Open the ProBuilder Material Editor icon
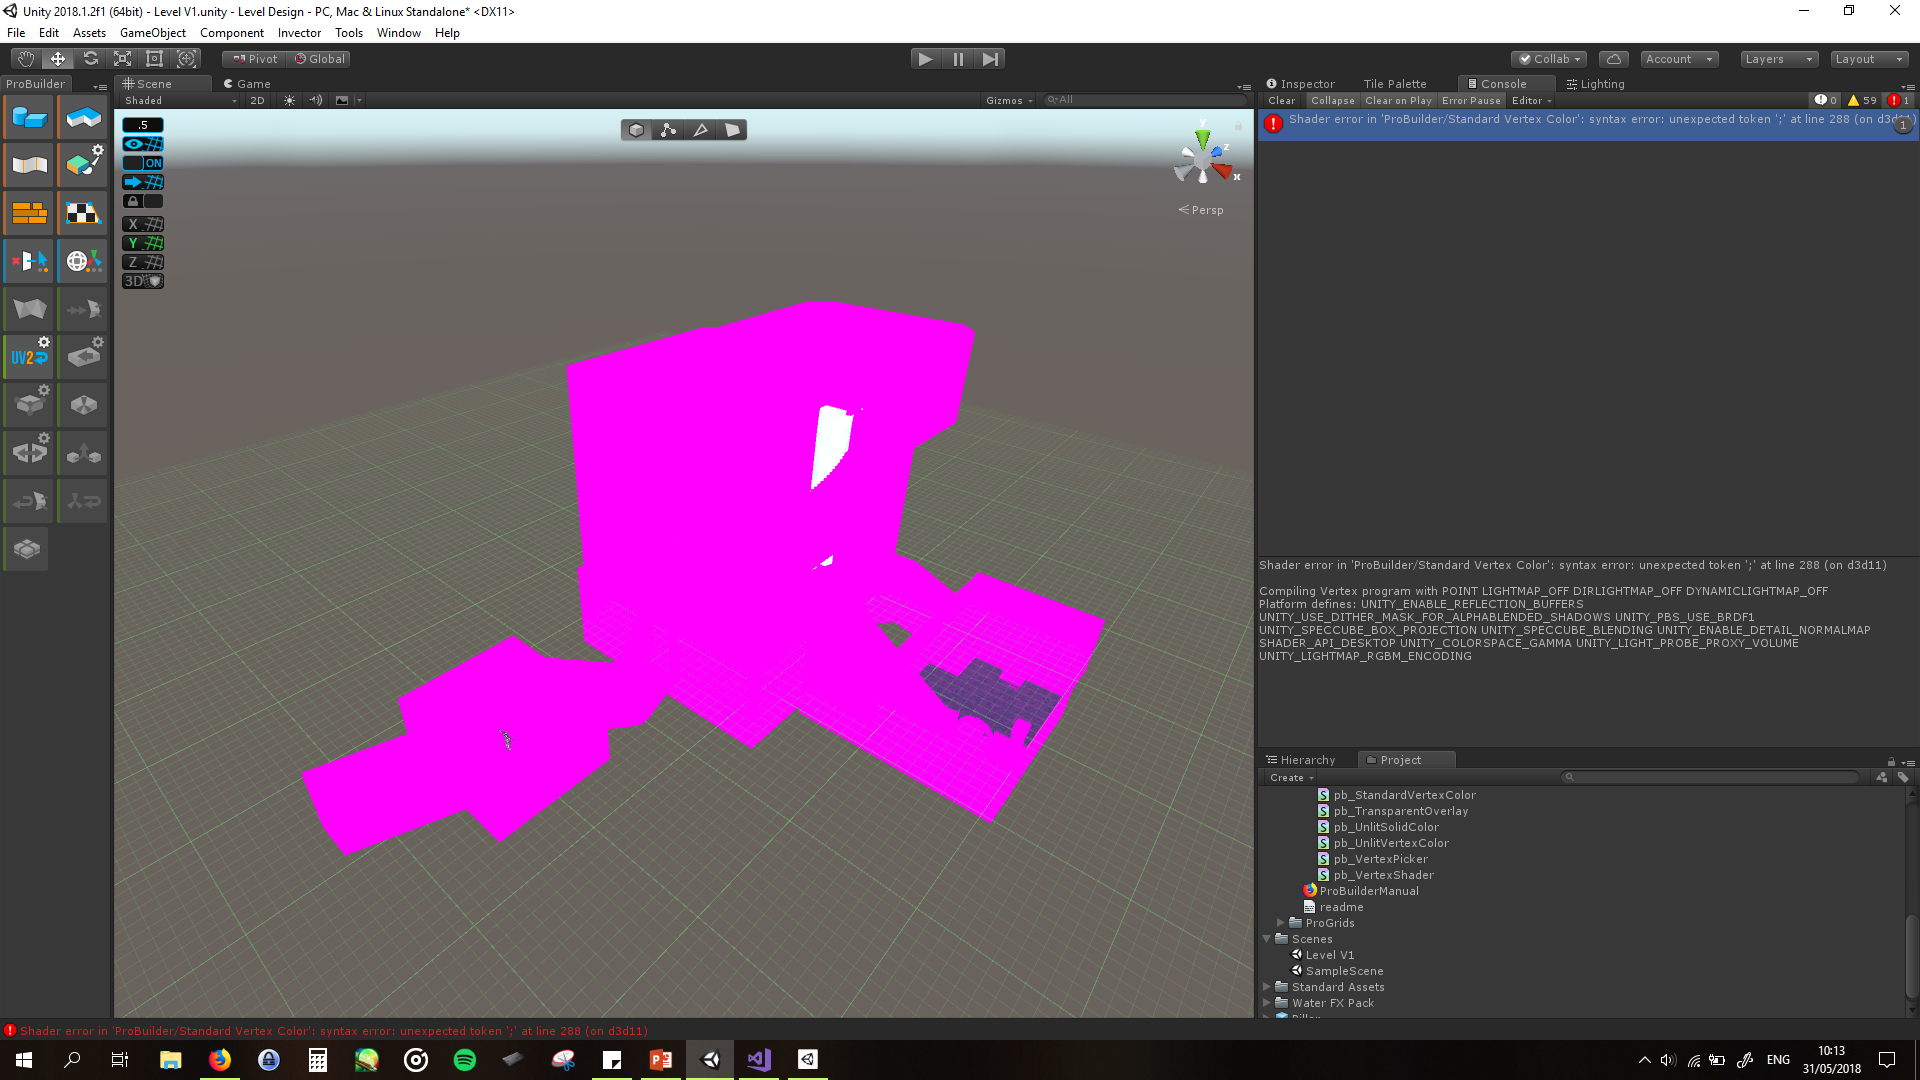 tap(29, 212)
